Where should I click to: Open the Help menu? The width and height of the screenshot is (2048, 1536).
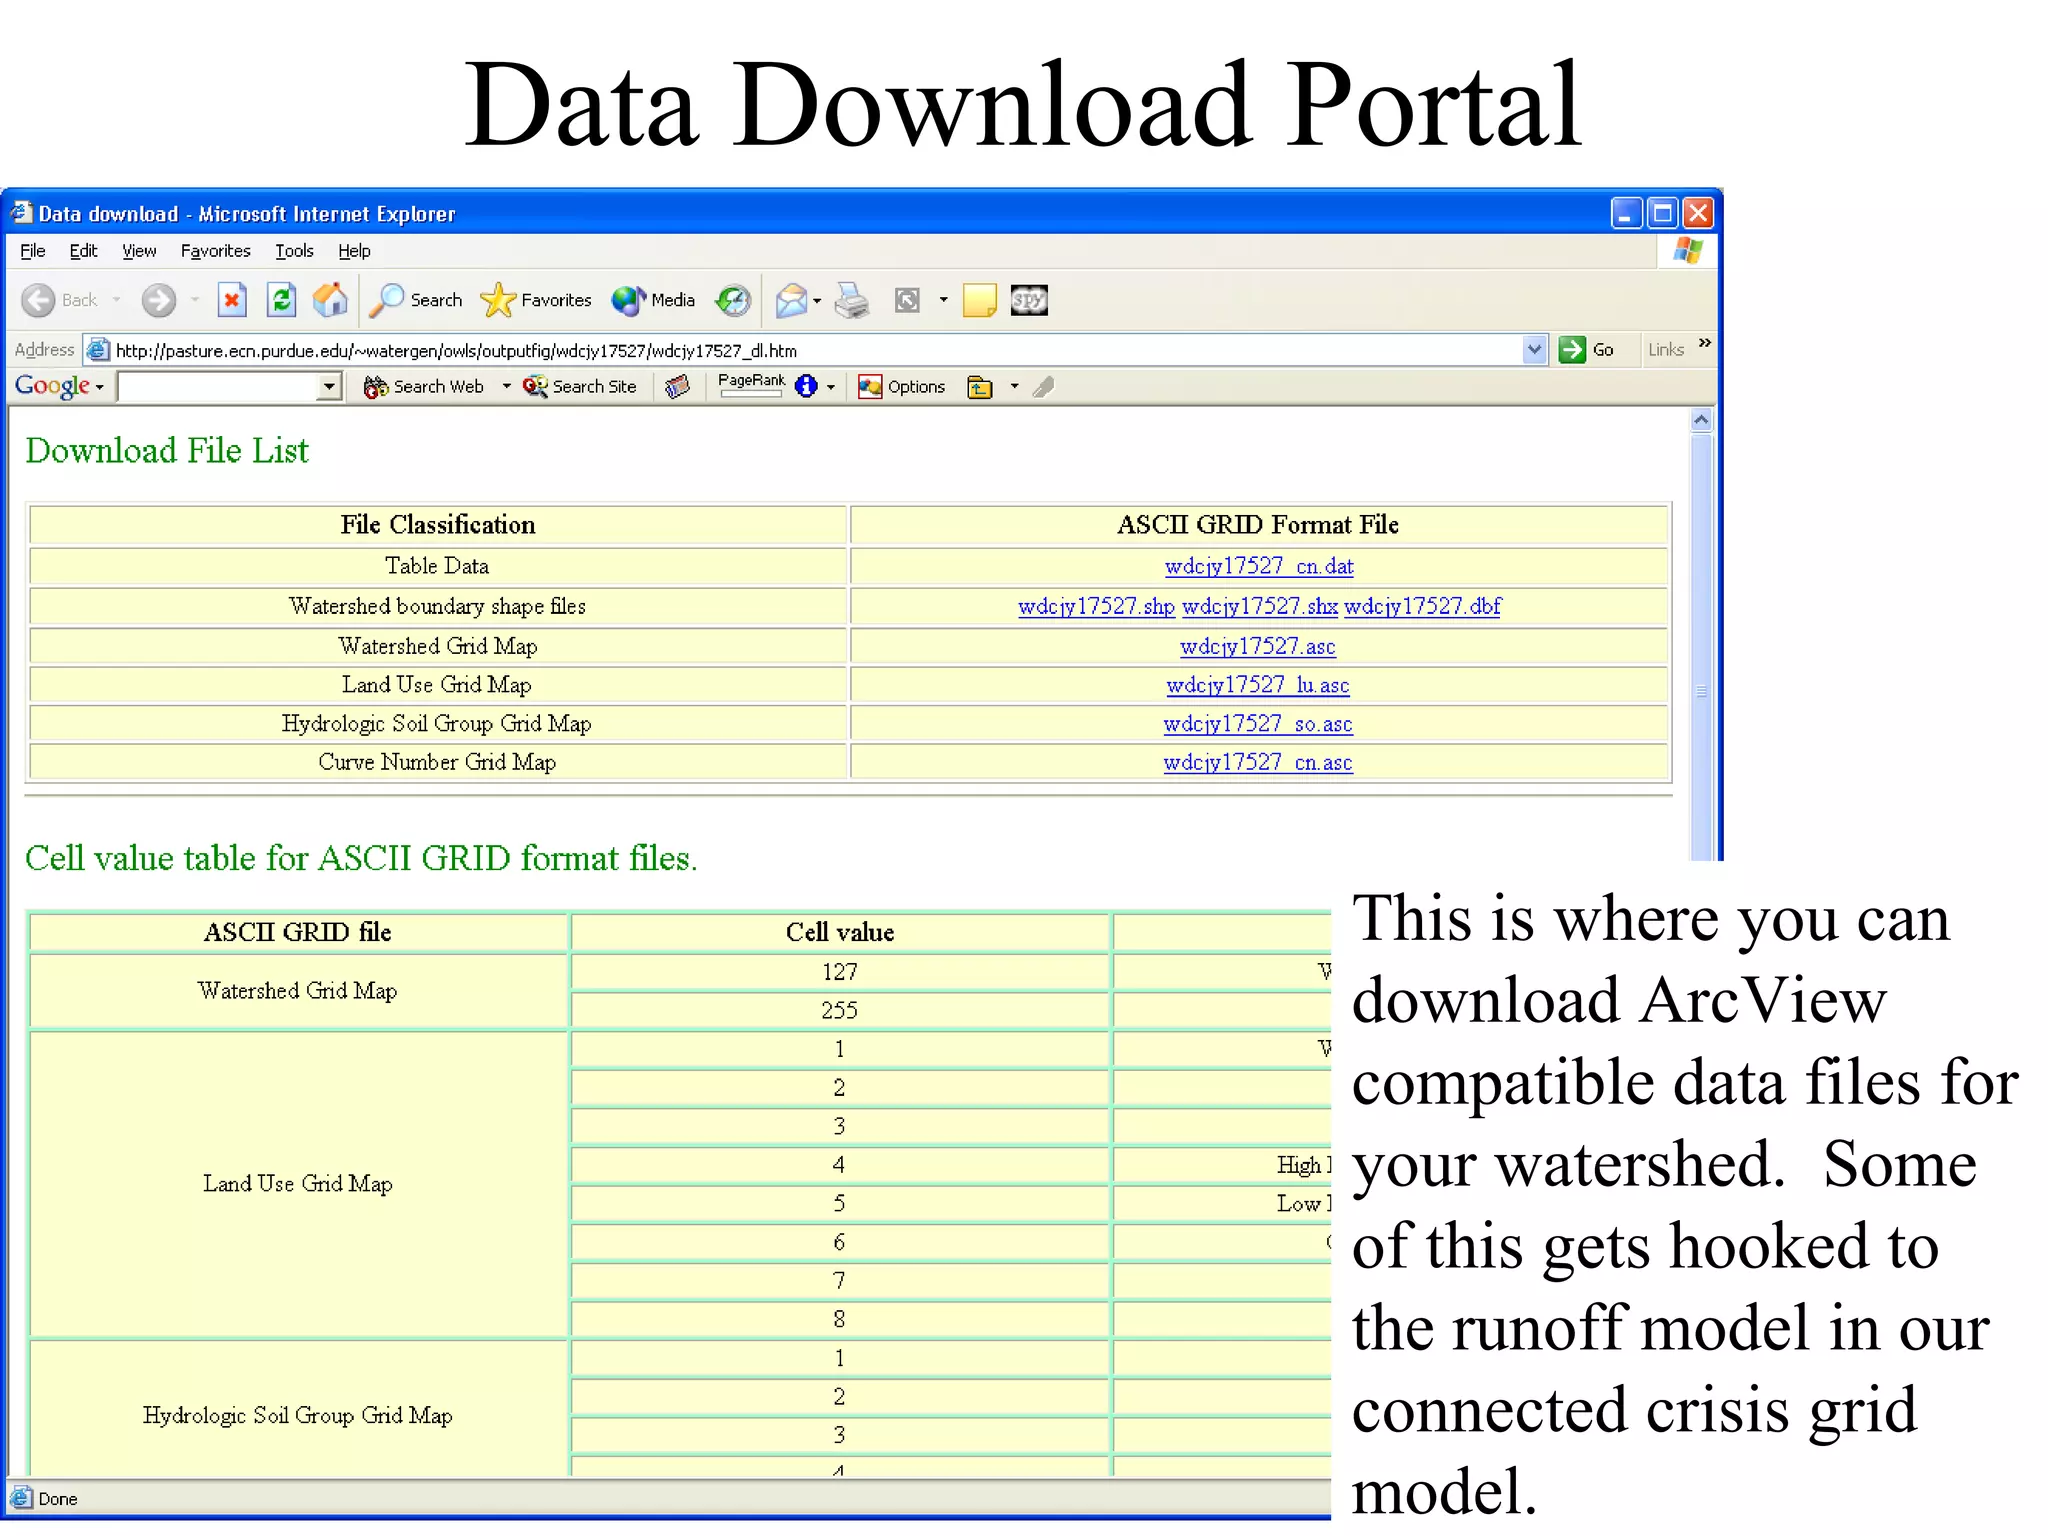coord(354,251)
